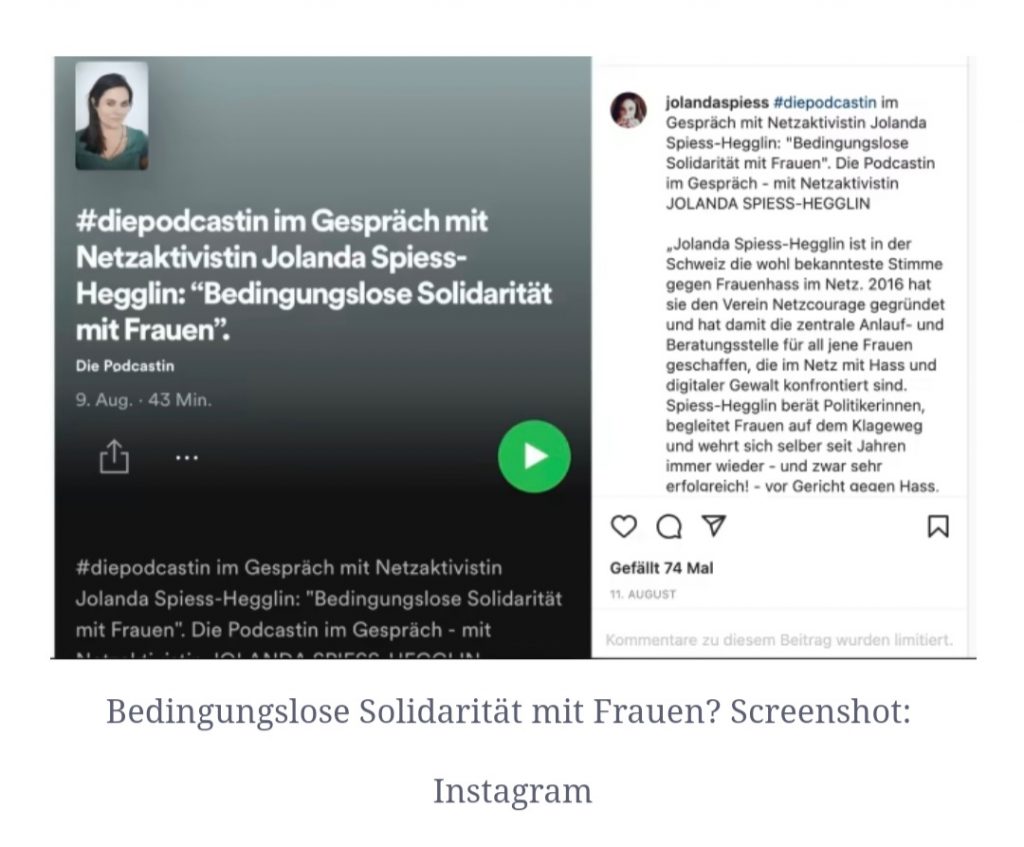Screen dimensions: 1024x847
Task: Click the 11. AUGUST post date
Action: click(643, 594)
